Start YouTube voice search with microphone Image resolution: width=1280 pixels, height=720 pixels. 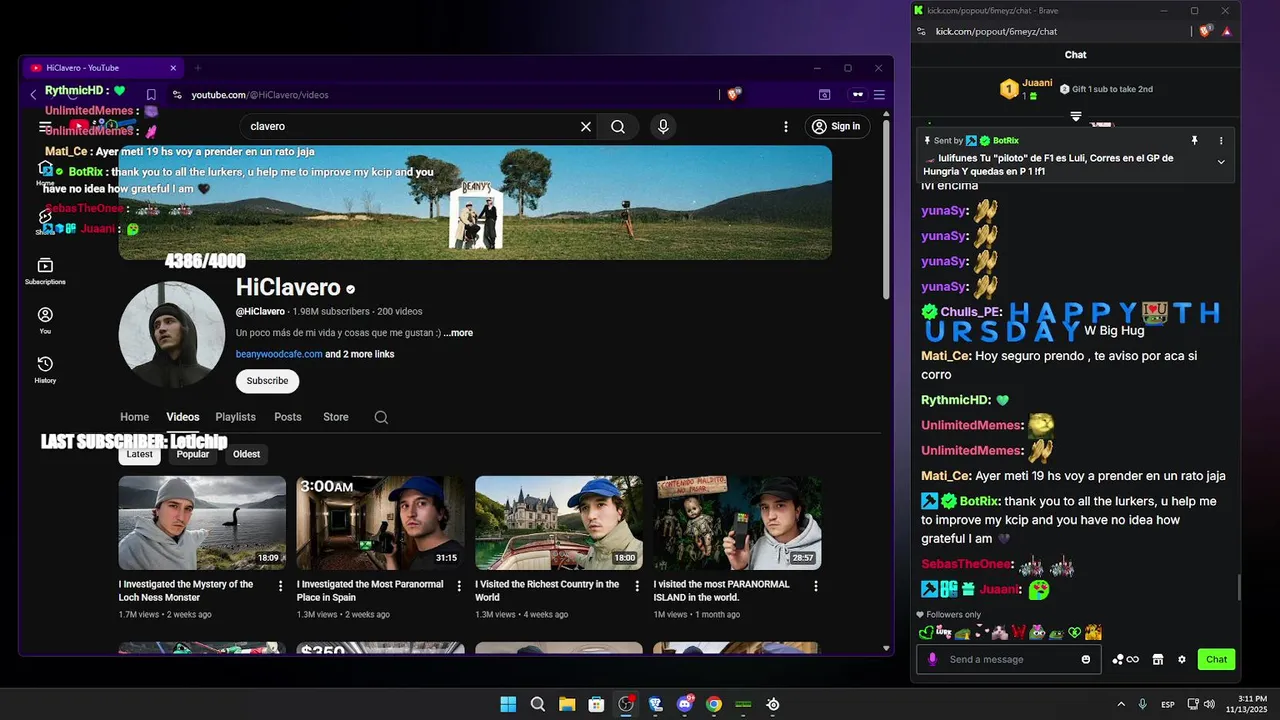662,126
